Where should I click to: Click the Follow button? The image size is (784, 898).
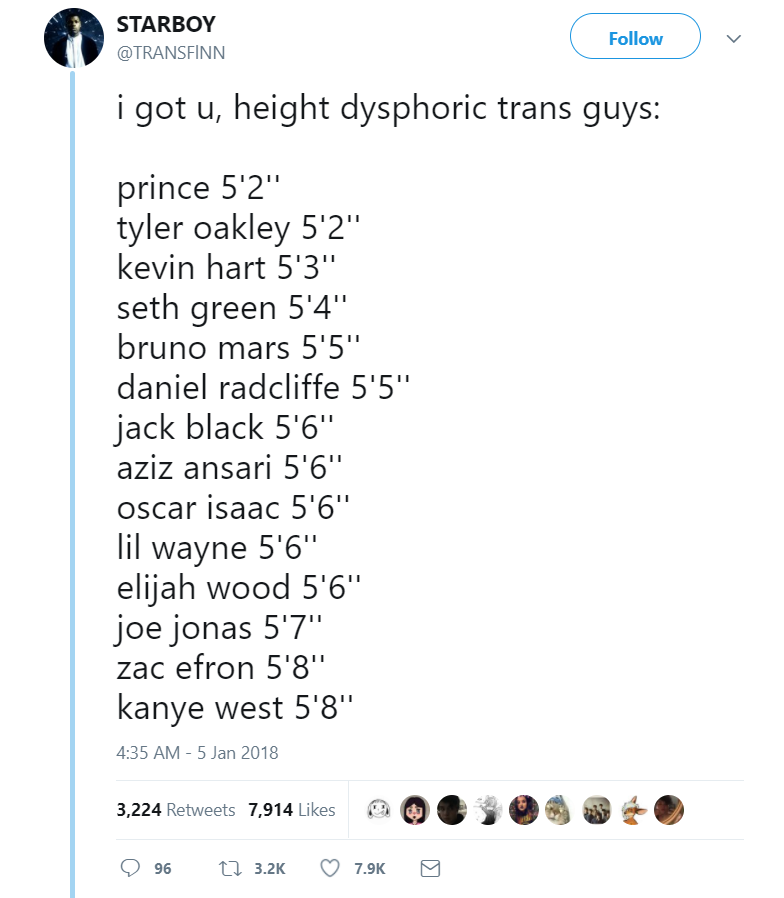pyautogui.click(x=635, y=39)
